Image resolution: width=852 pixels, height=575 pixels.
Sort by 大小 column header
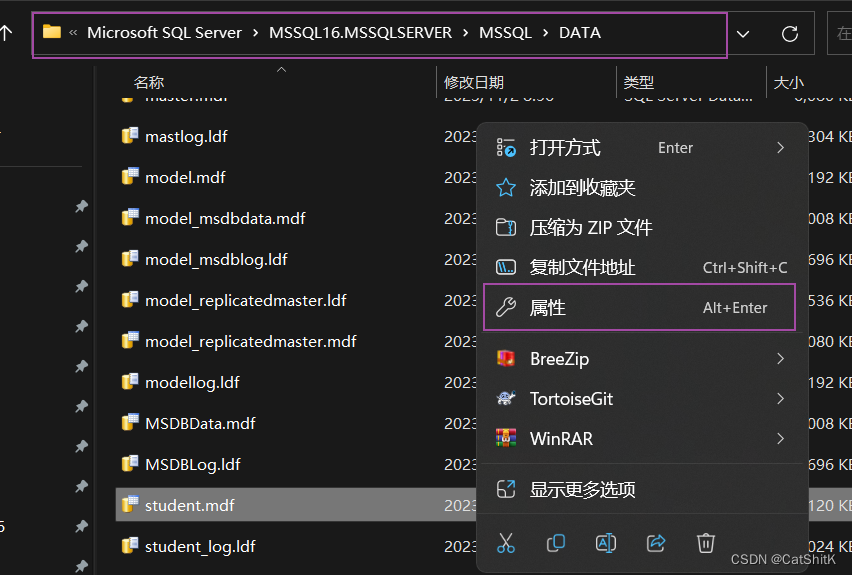pos(788,83)
